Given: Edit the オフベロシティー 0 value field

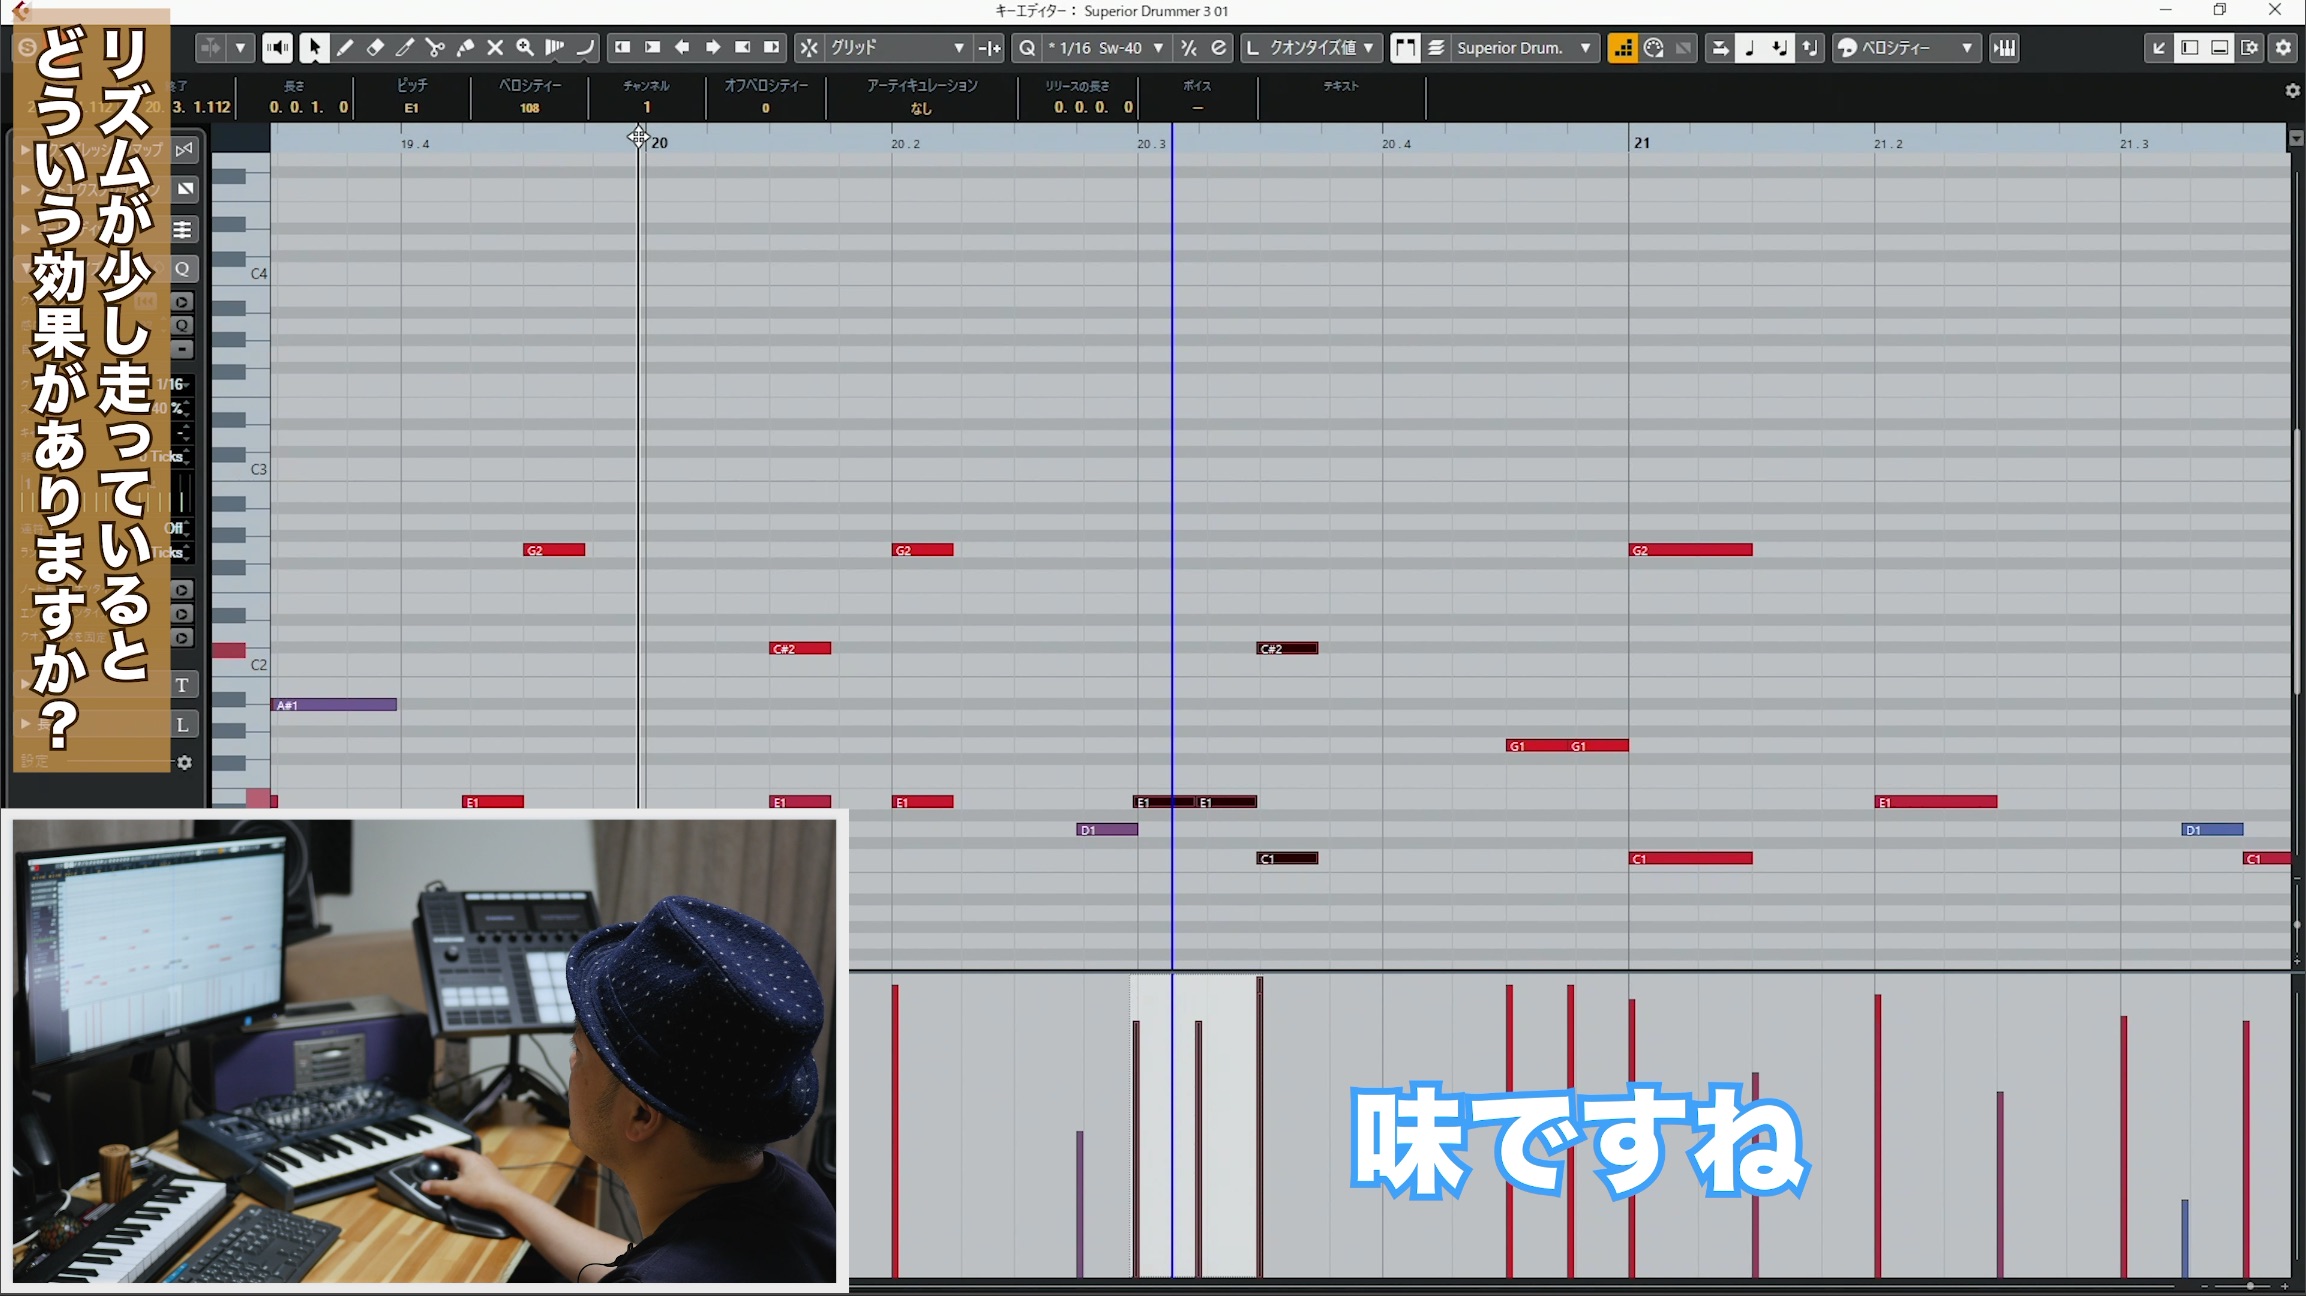Looking at the screenshot, I should pos(766,107).
